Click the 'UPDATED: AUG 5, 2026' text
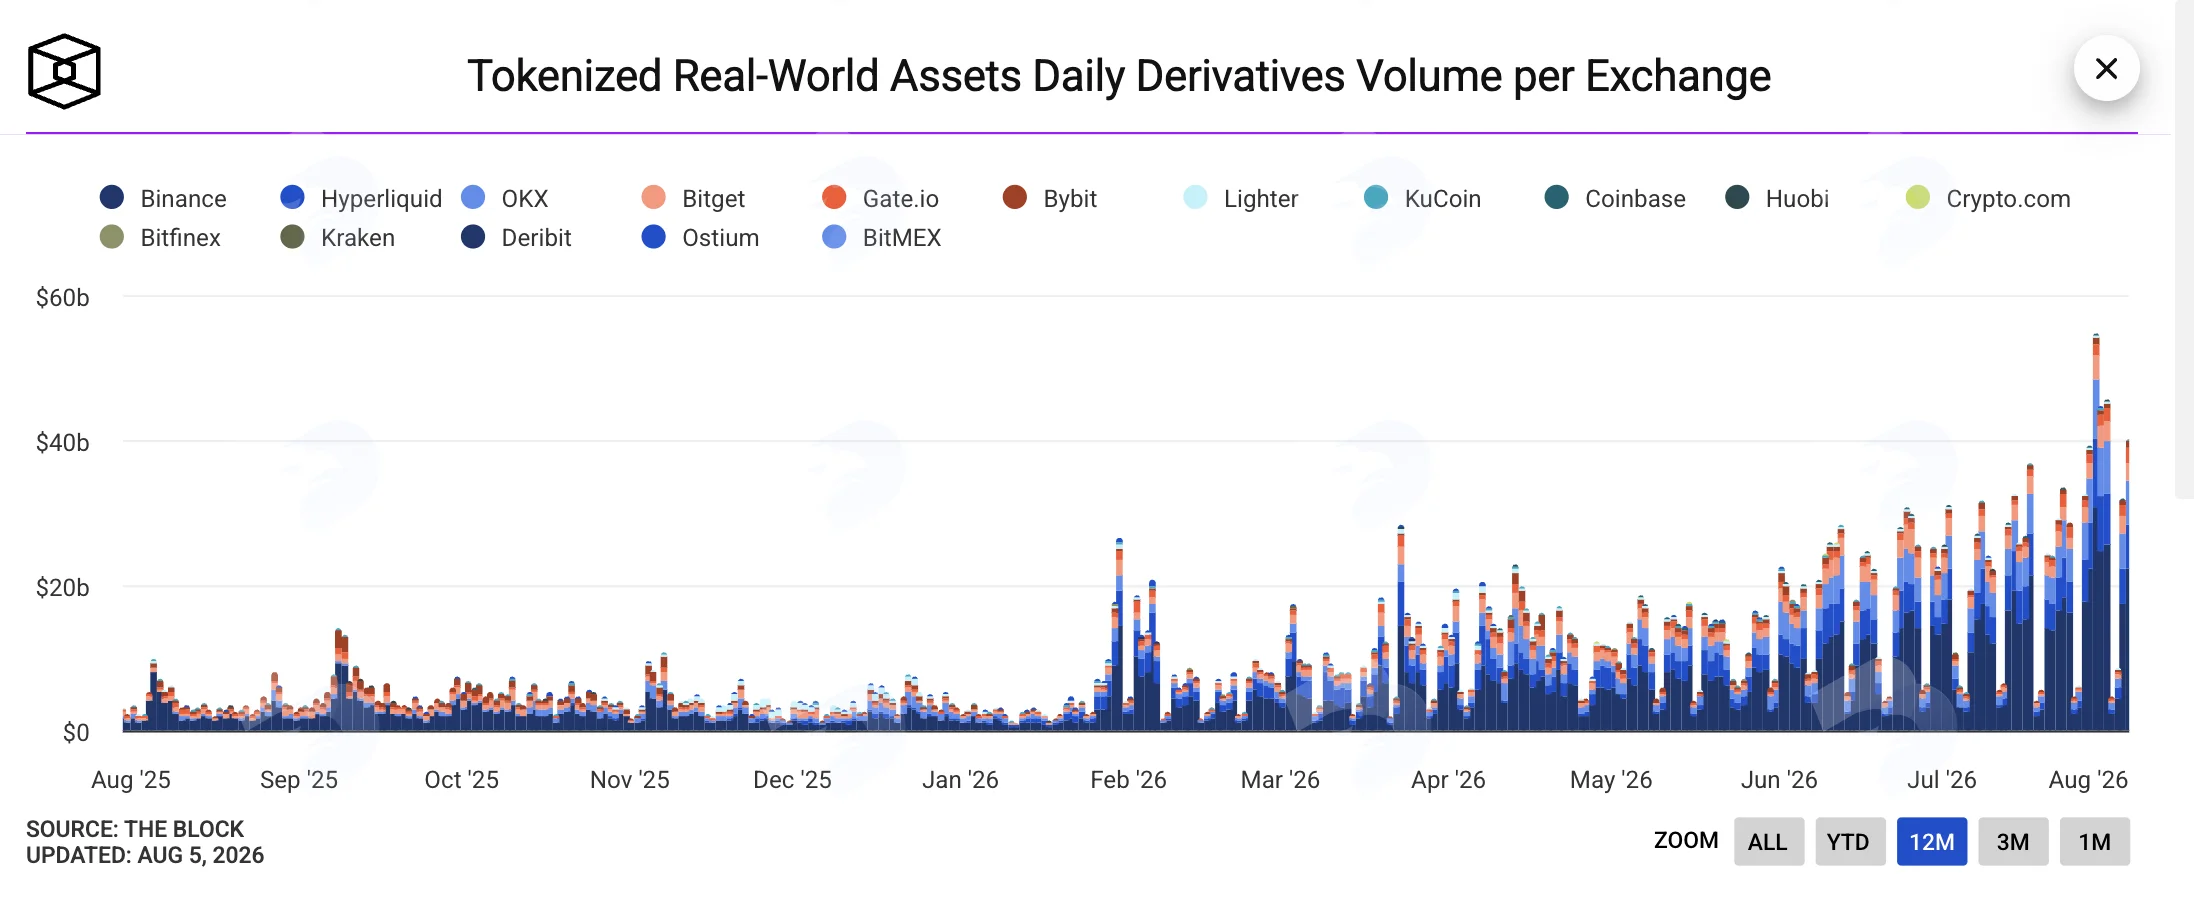This screenshot has width=2194, height=920. tap(145, 855)
